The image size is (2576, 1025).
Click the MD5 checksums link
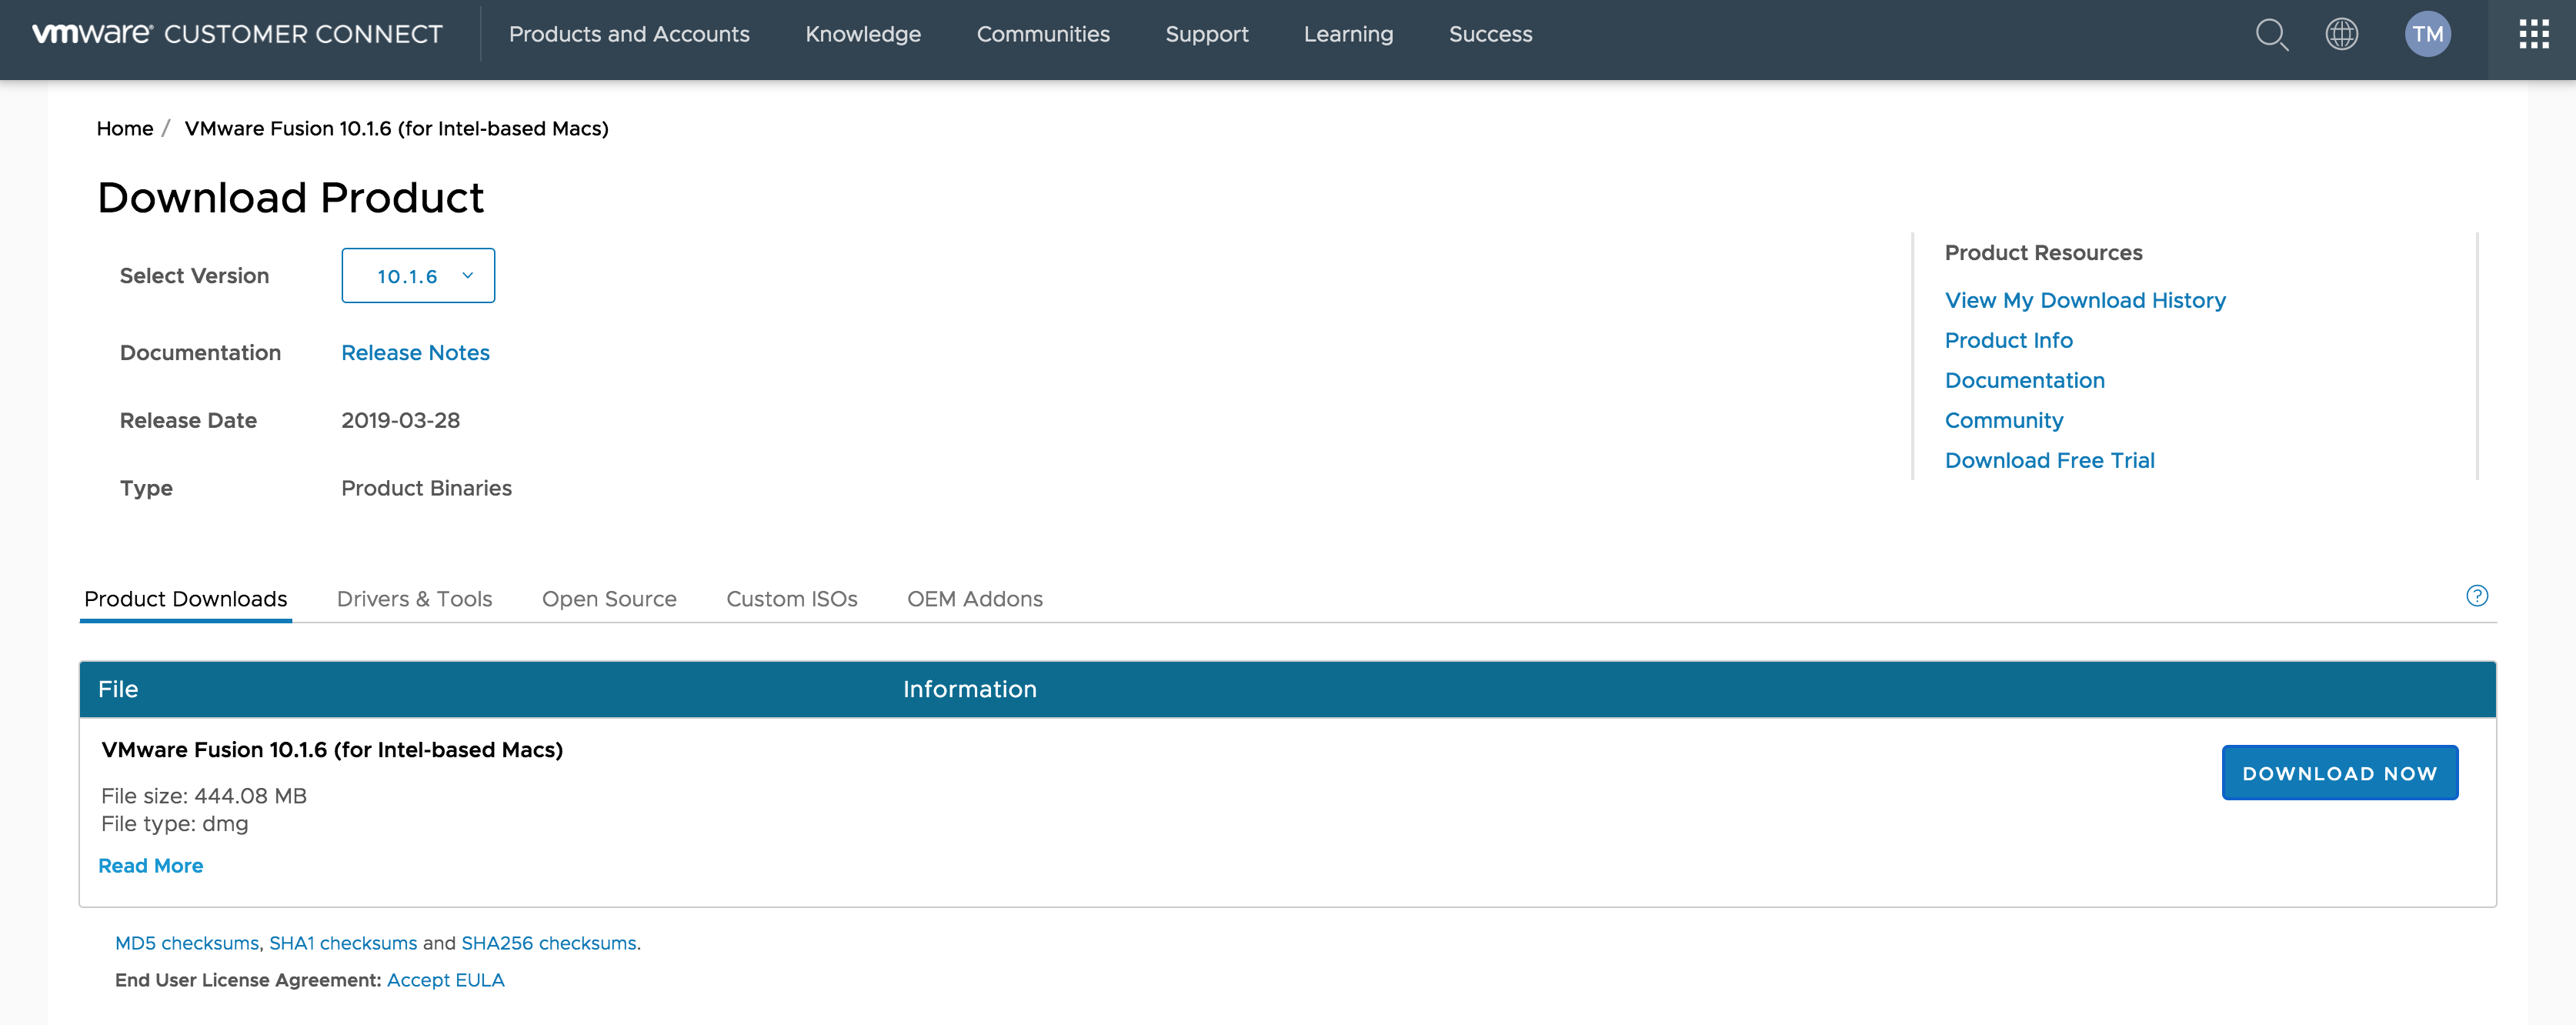[185, 943]
